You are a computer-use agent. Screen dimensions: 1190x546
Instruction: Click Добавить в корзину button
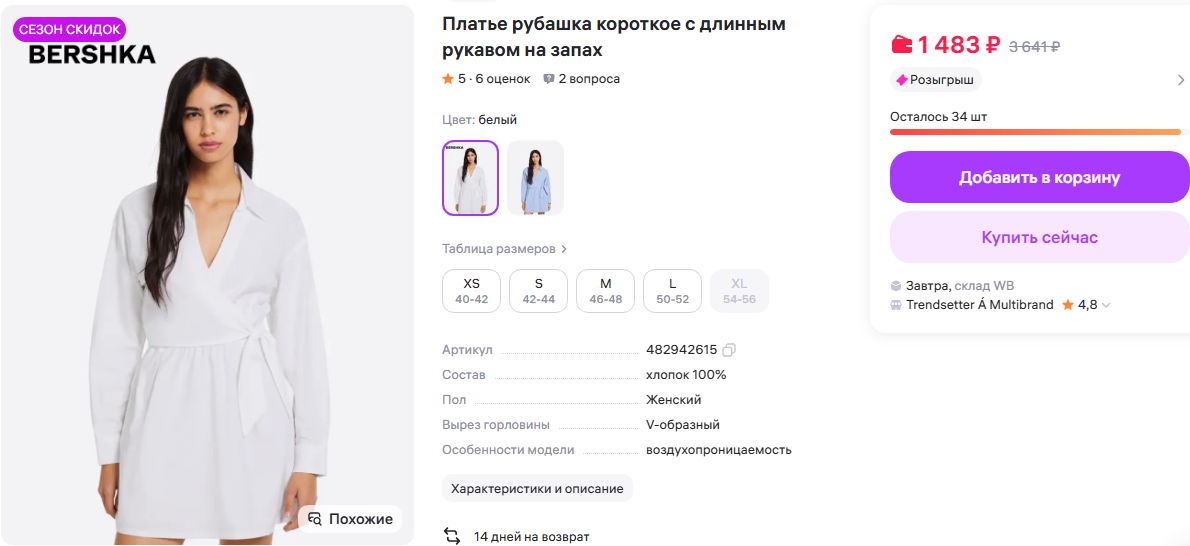click(x=1040, y=177)
